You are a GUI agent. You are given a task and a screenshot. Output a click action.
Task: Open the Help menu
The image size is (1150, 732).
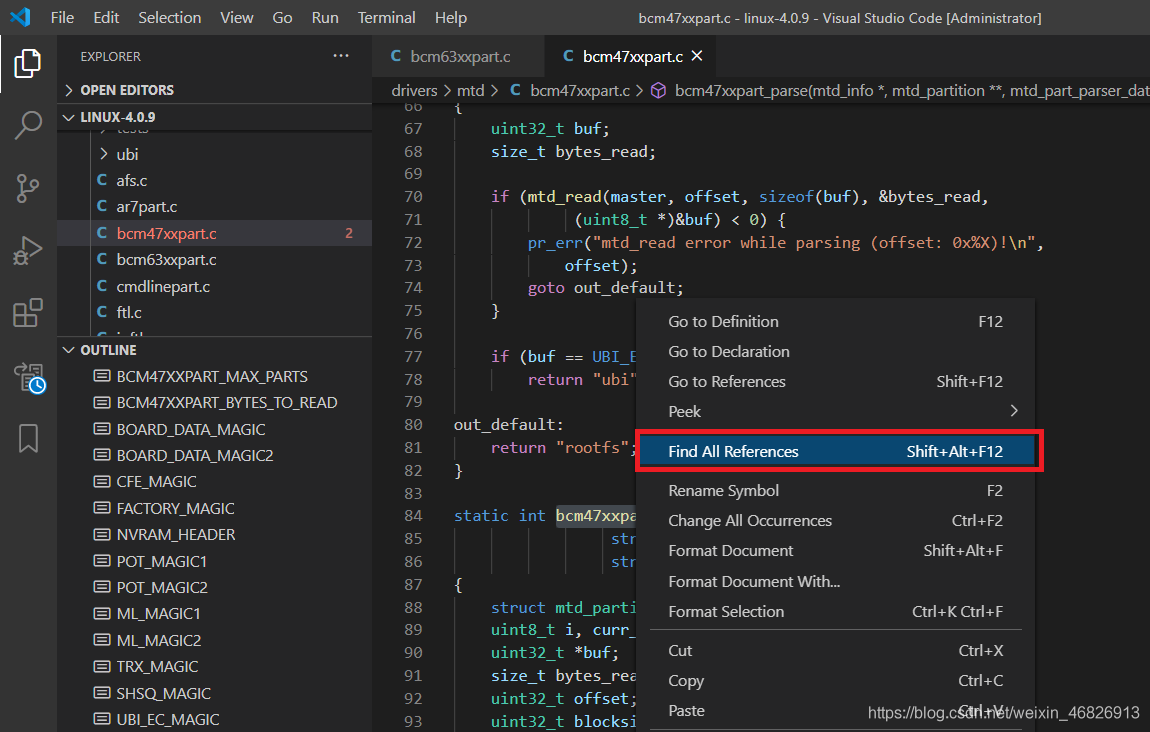pyautogui.click(x=450, y=18)
